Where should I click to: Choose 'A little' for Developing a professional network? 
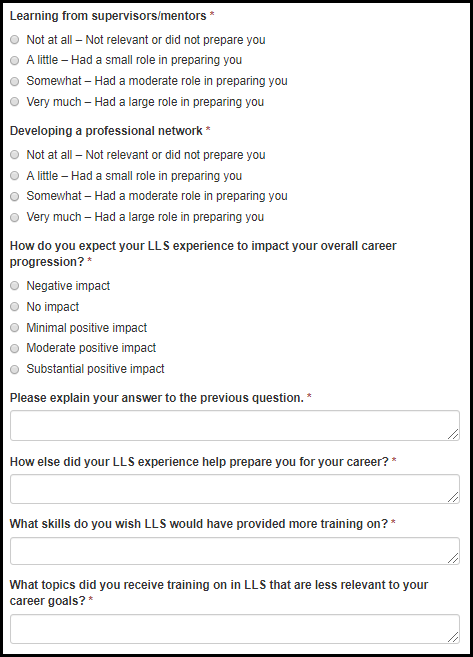(15, 176)
